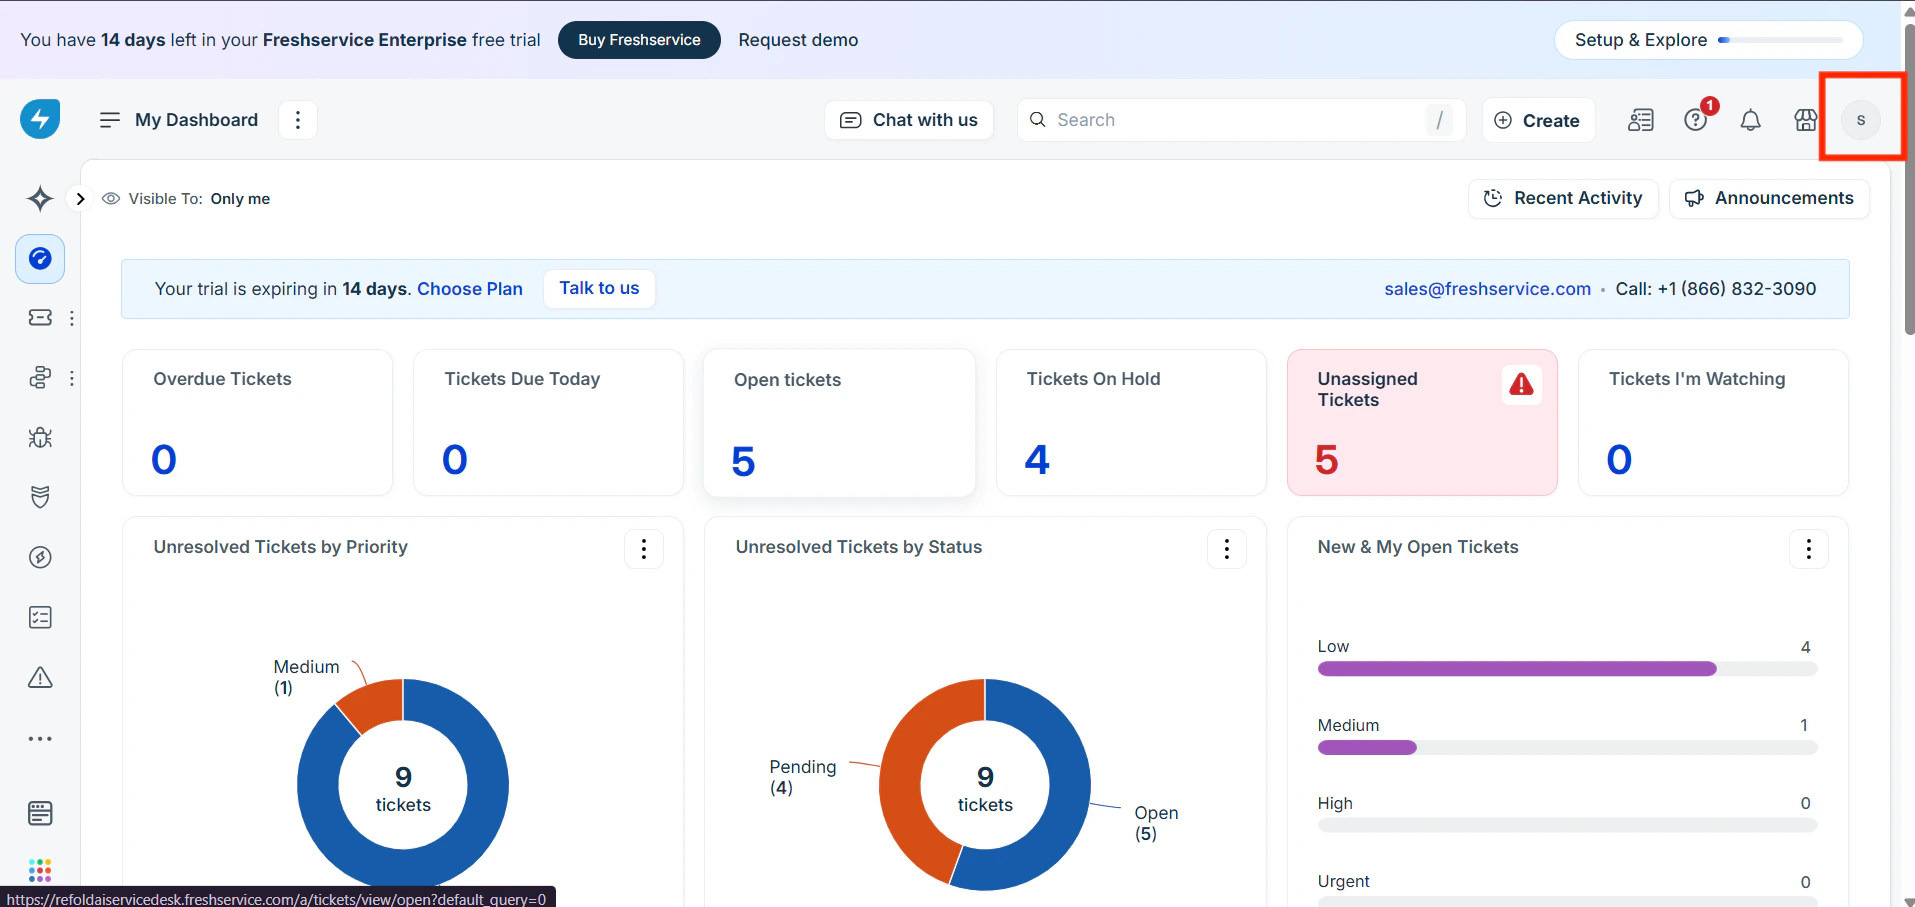Open the Open tickets card

(x=839, y=422)
